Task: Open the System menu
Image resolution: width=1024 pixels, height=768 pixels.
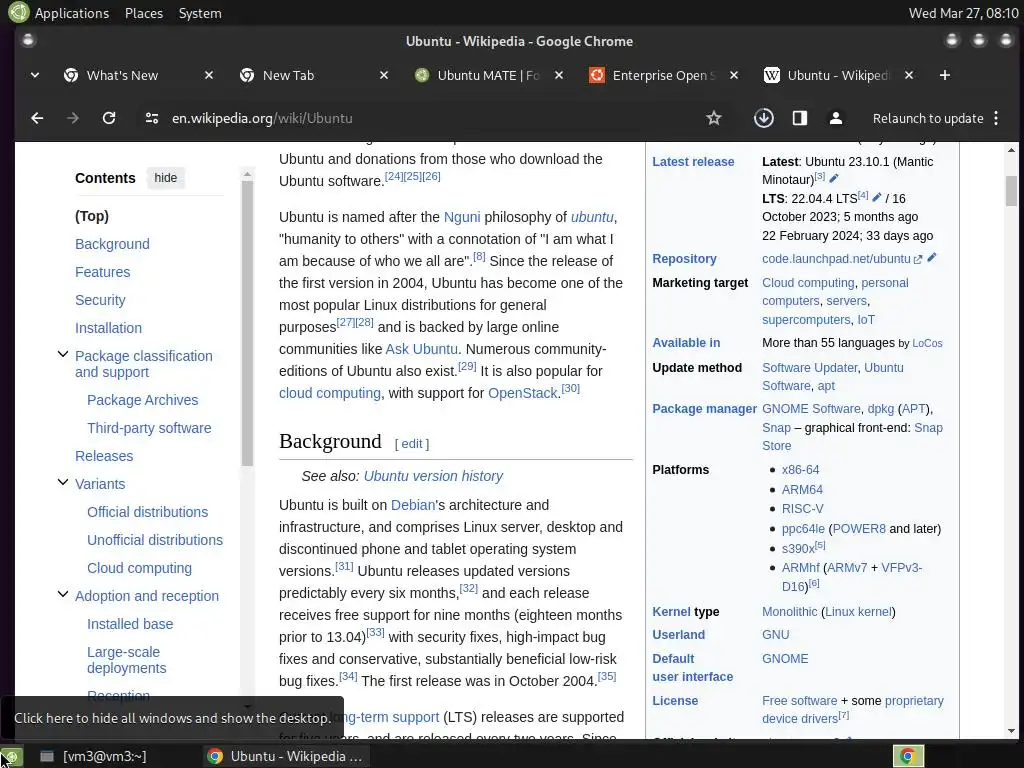Action: [200, 13]
